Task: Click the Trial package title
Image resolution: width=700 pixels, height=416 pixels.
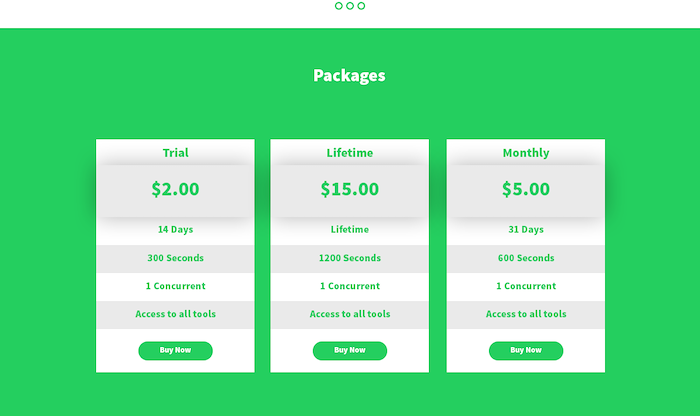Action: click(175, 153)
